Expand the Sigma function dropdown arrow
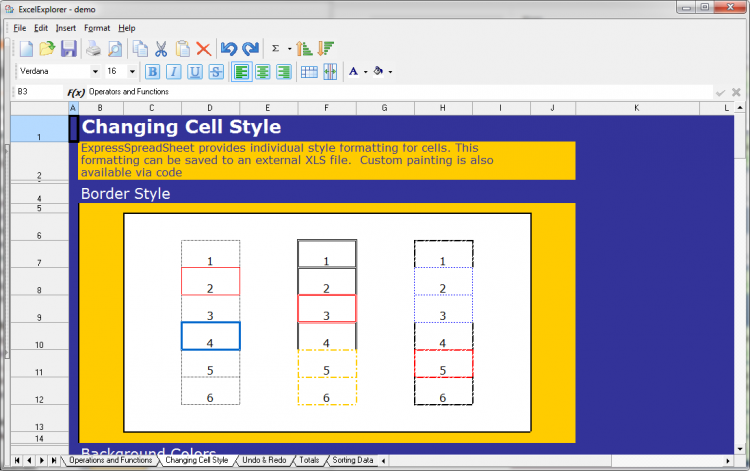This screenshot has height=471, width=750. click(x=289, y=49)
